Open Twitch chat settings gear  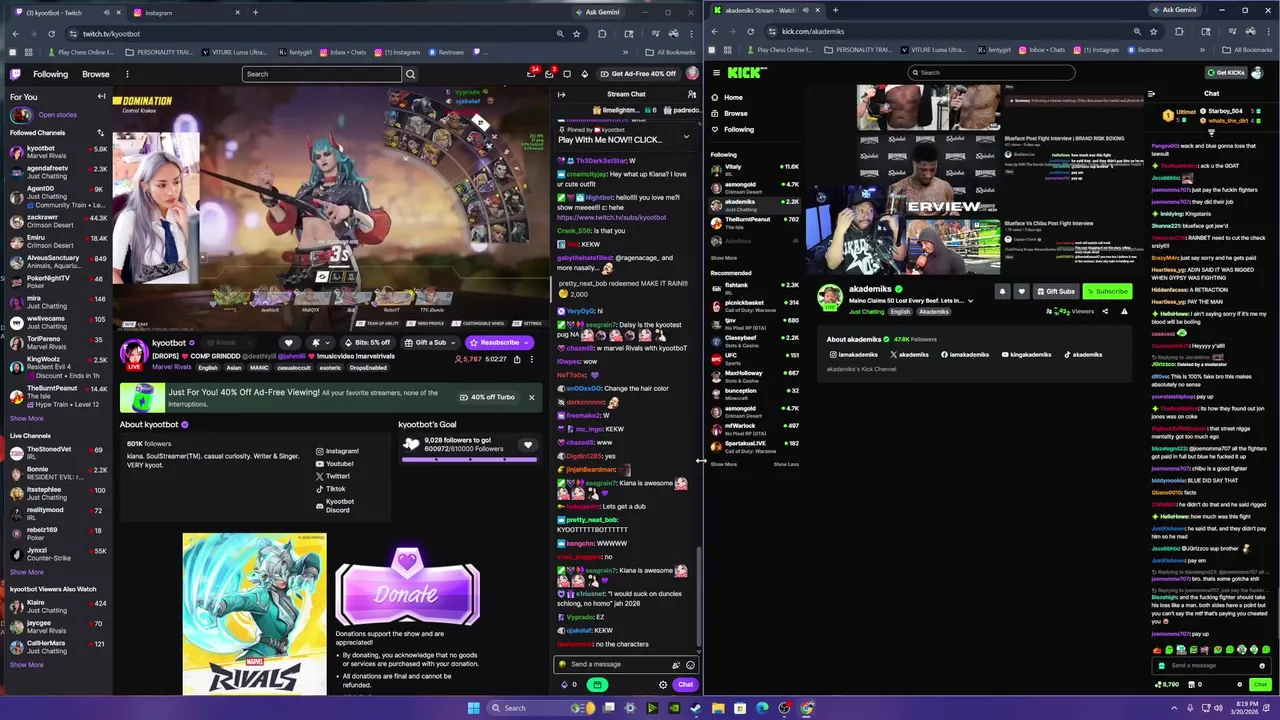coord(662,685)
